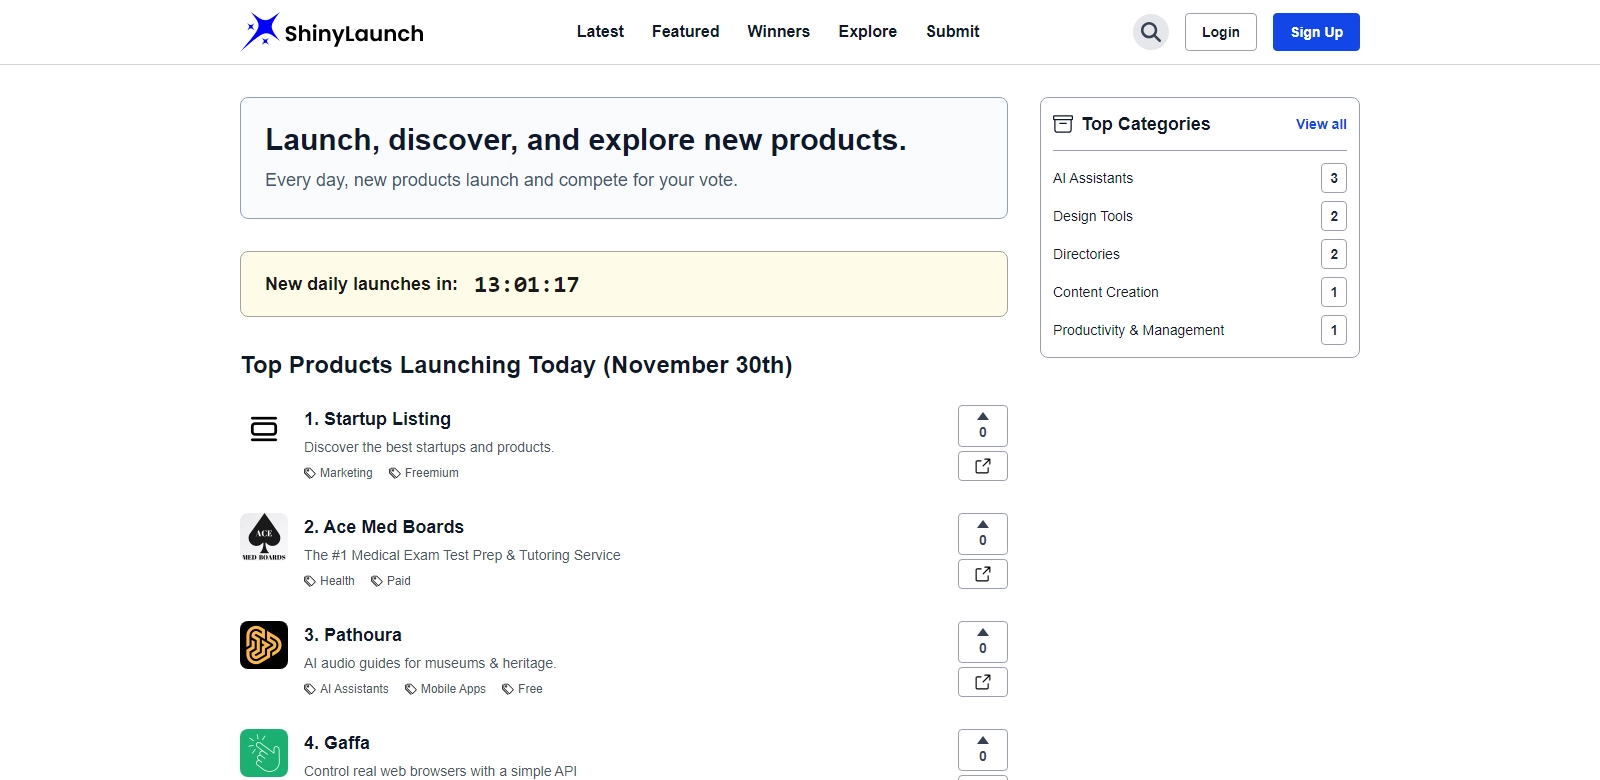Image resolution: width=1600 pixels, height=780 pixels.
Task: Click 'Control real web browsers' description
Action: click(x=440, y=771)
